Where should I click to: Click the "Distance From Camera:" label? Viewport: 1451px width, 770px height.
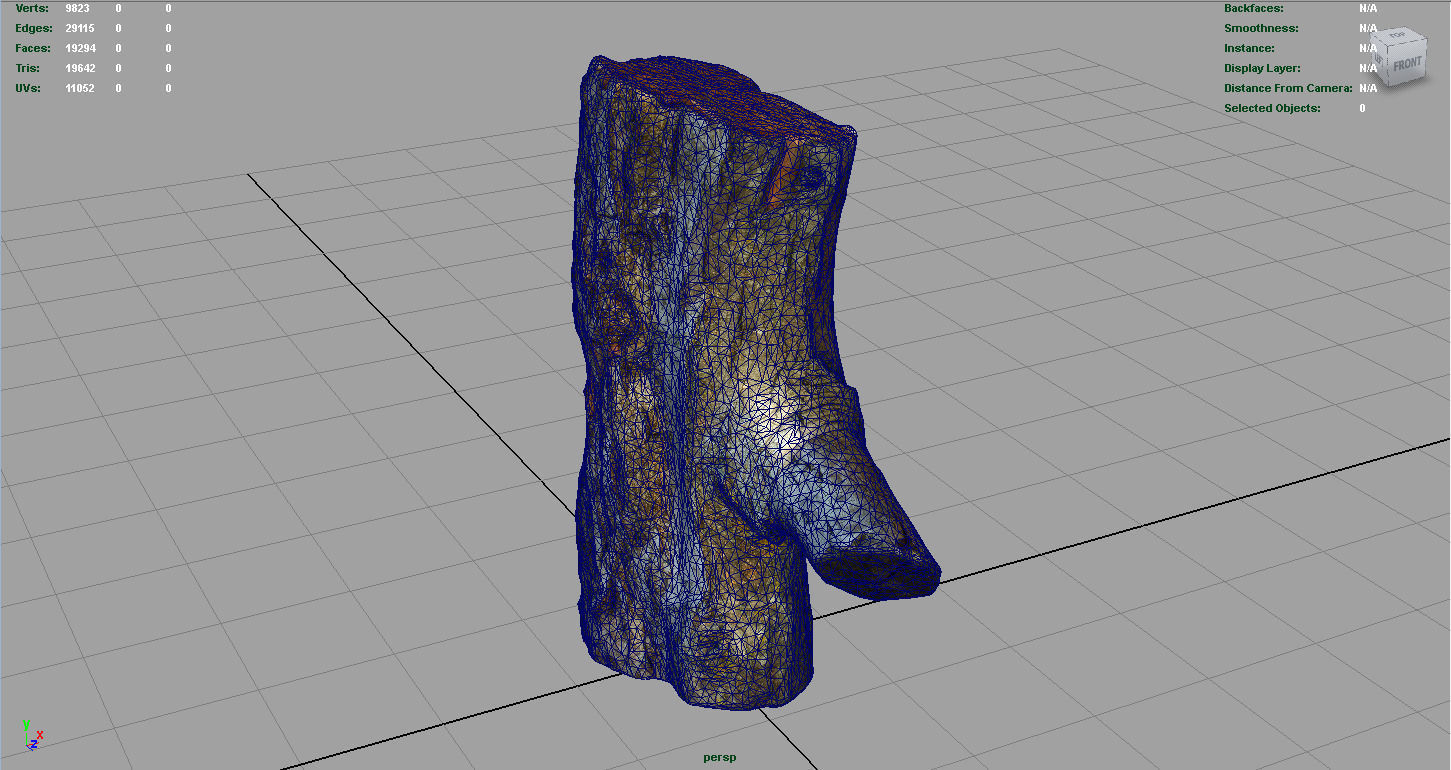pyautogui.click(x=1288, y=88)
